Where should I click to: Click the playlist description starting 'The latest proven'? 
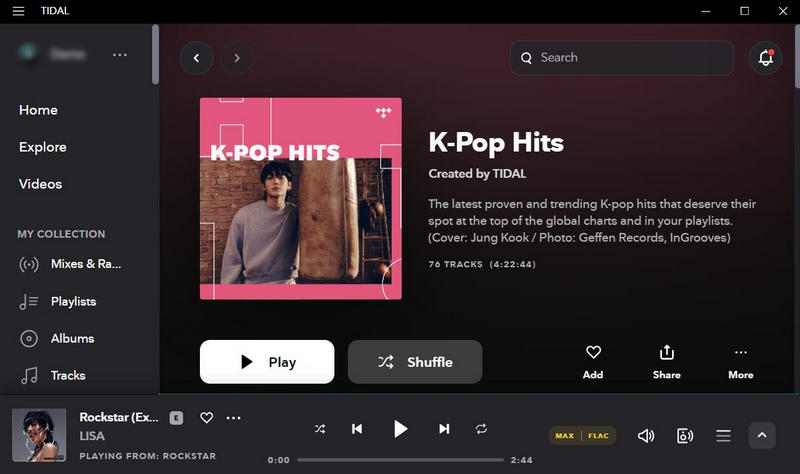(x=592, y=220)
